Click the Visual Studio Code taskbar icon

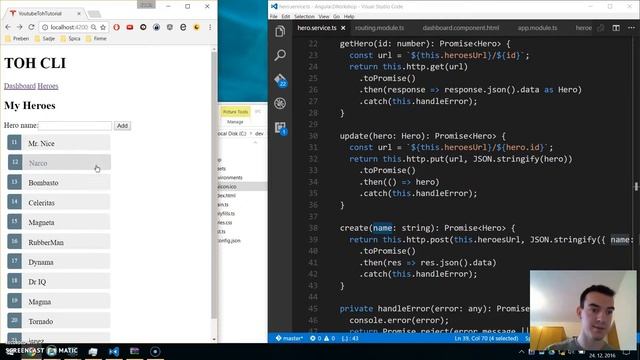[x=114, y=351]
